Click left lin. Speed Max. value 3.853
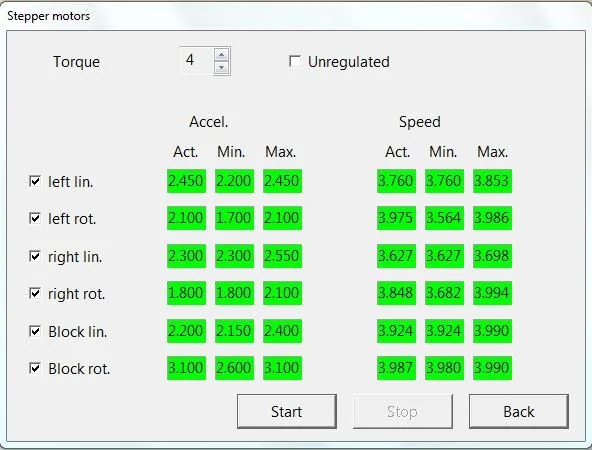 click(x=492, y=181)
